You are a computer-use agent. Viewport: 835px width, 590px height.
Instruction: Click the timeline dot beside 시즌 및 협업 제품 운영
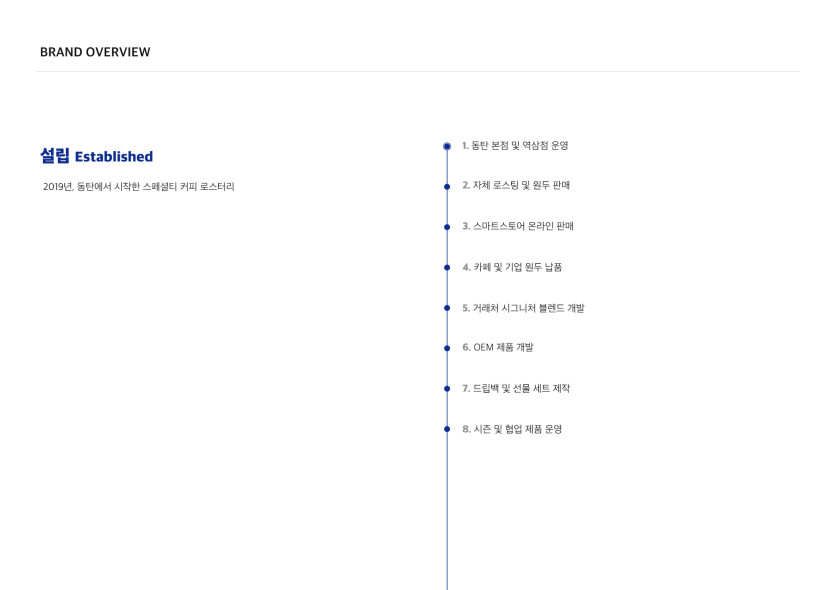[x=447, y=429]
